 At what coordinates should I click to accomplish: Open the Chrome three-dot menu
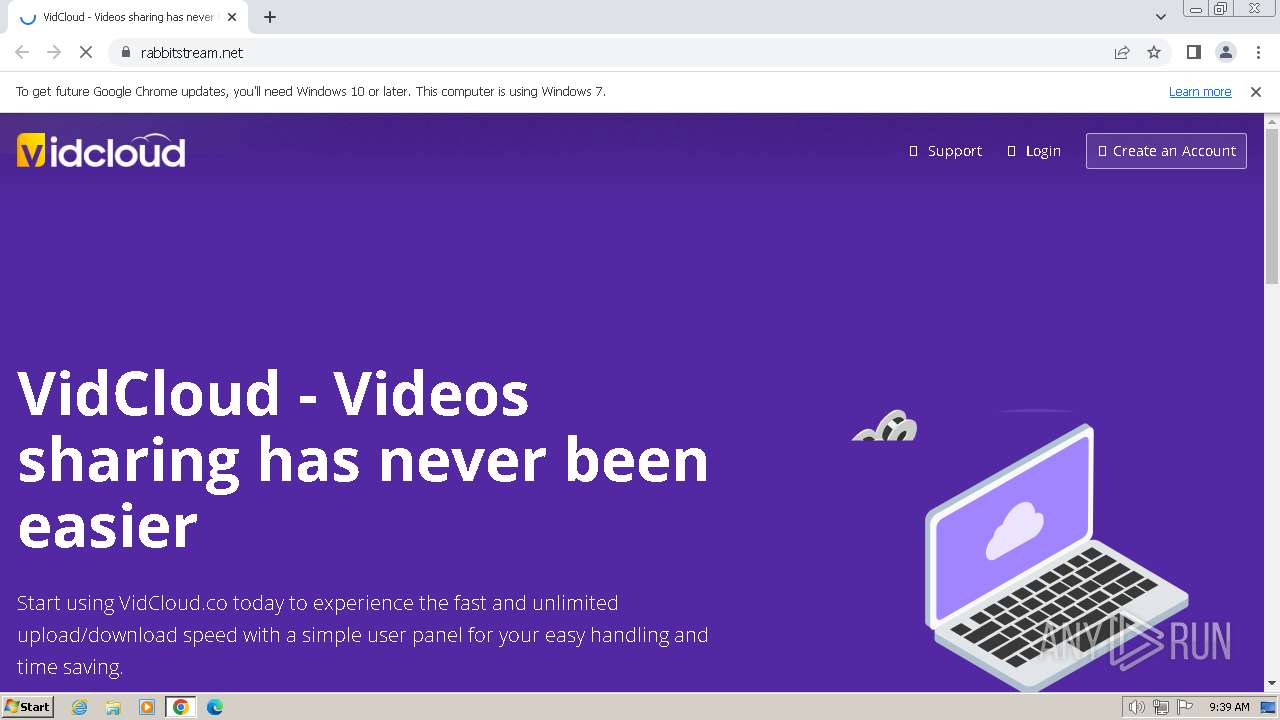(1258, 52)
